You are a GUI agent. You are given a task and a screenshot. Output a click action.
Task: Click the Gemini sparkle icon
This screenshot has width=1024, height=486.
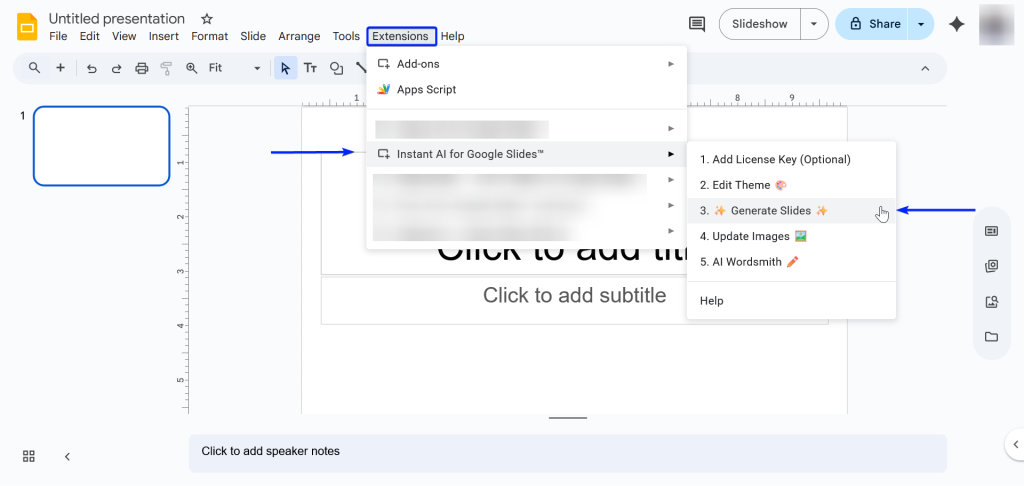click(x=957, y=24)
